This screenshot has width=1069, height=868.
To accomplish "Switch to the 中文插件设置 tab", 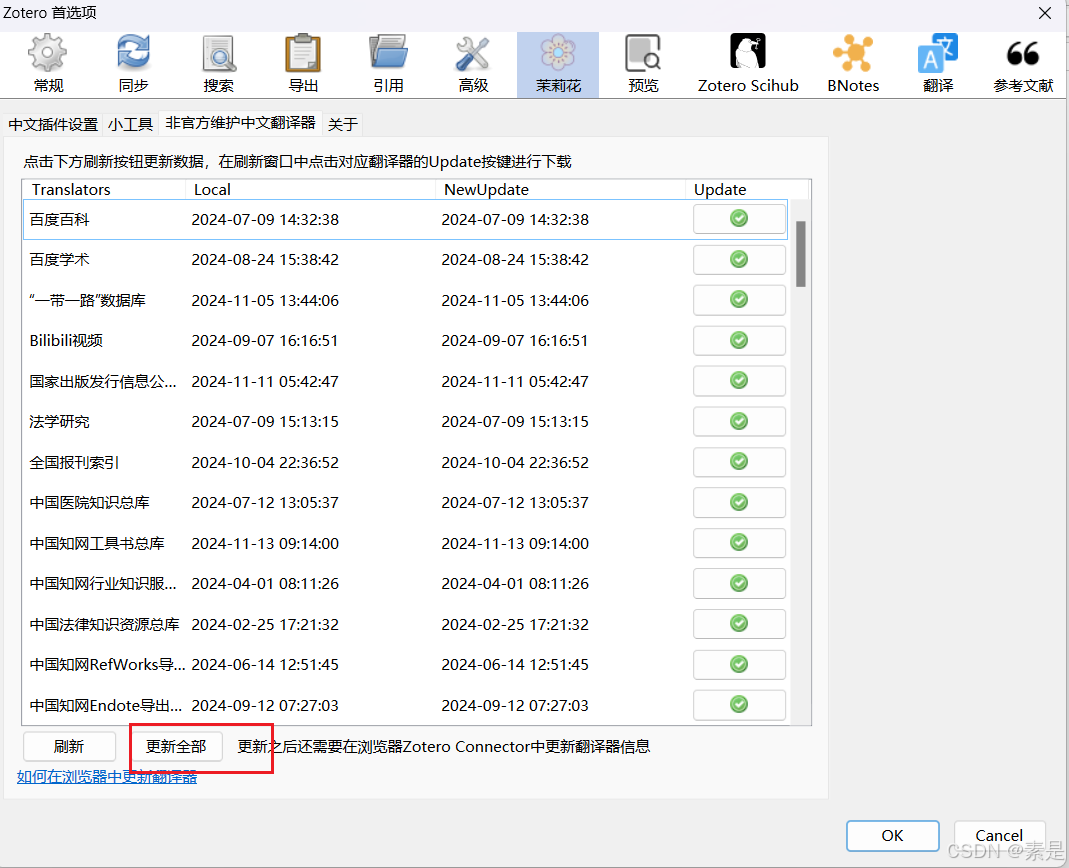I will [53, 124].
